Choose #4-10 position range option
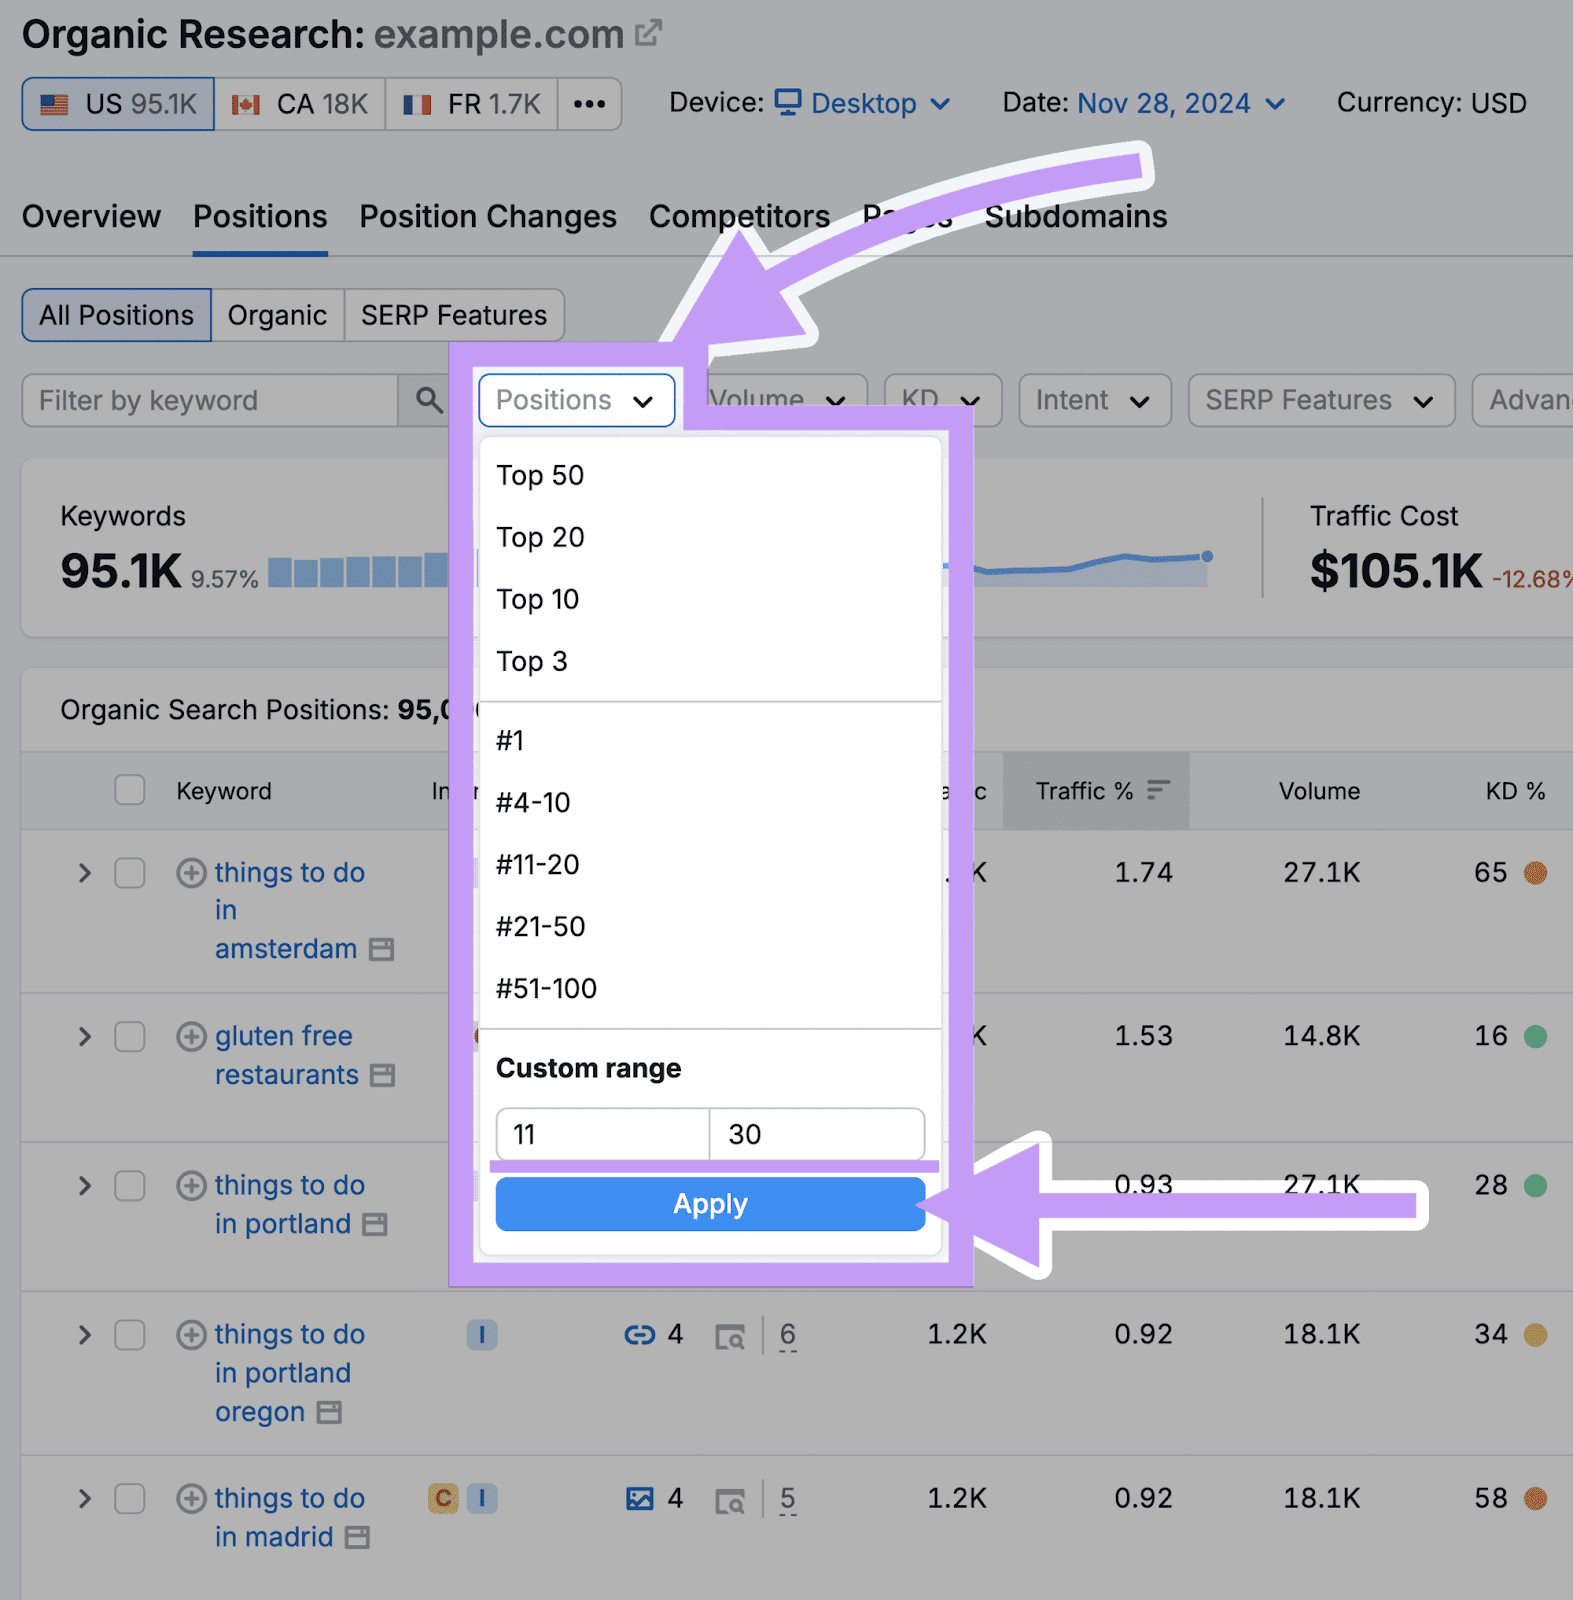Screen dimensions: 1573x1600 711,802
